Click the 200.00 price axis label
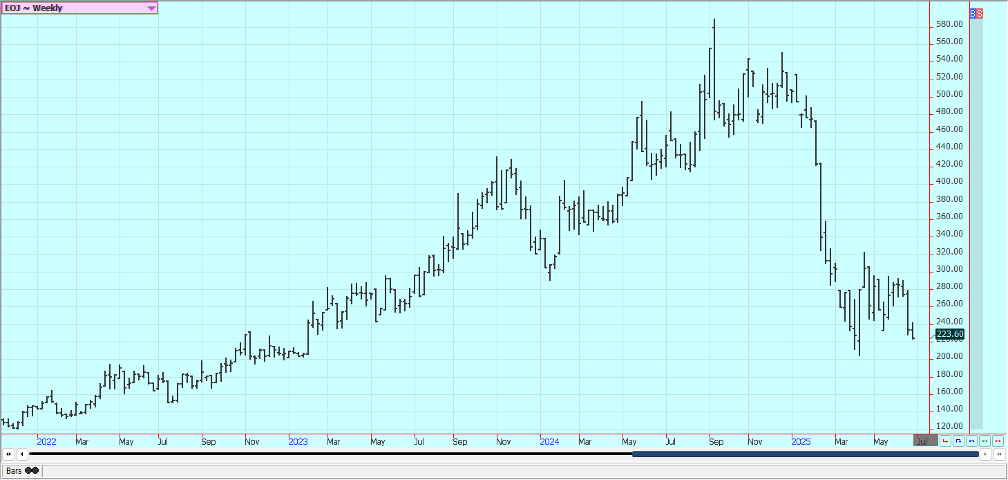Viewport: 1008px width, 480px height. tap(950, 357)
